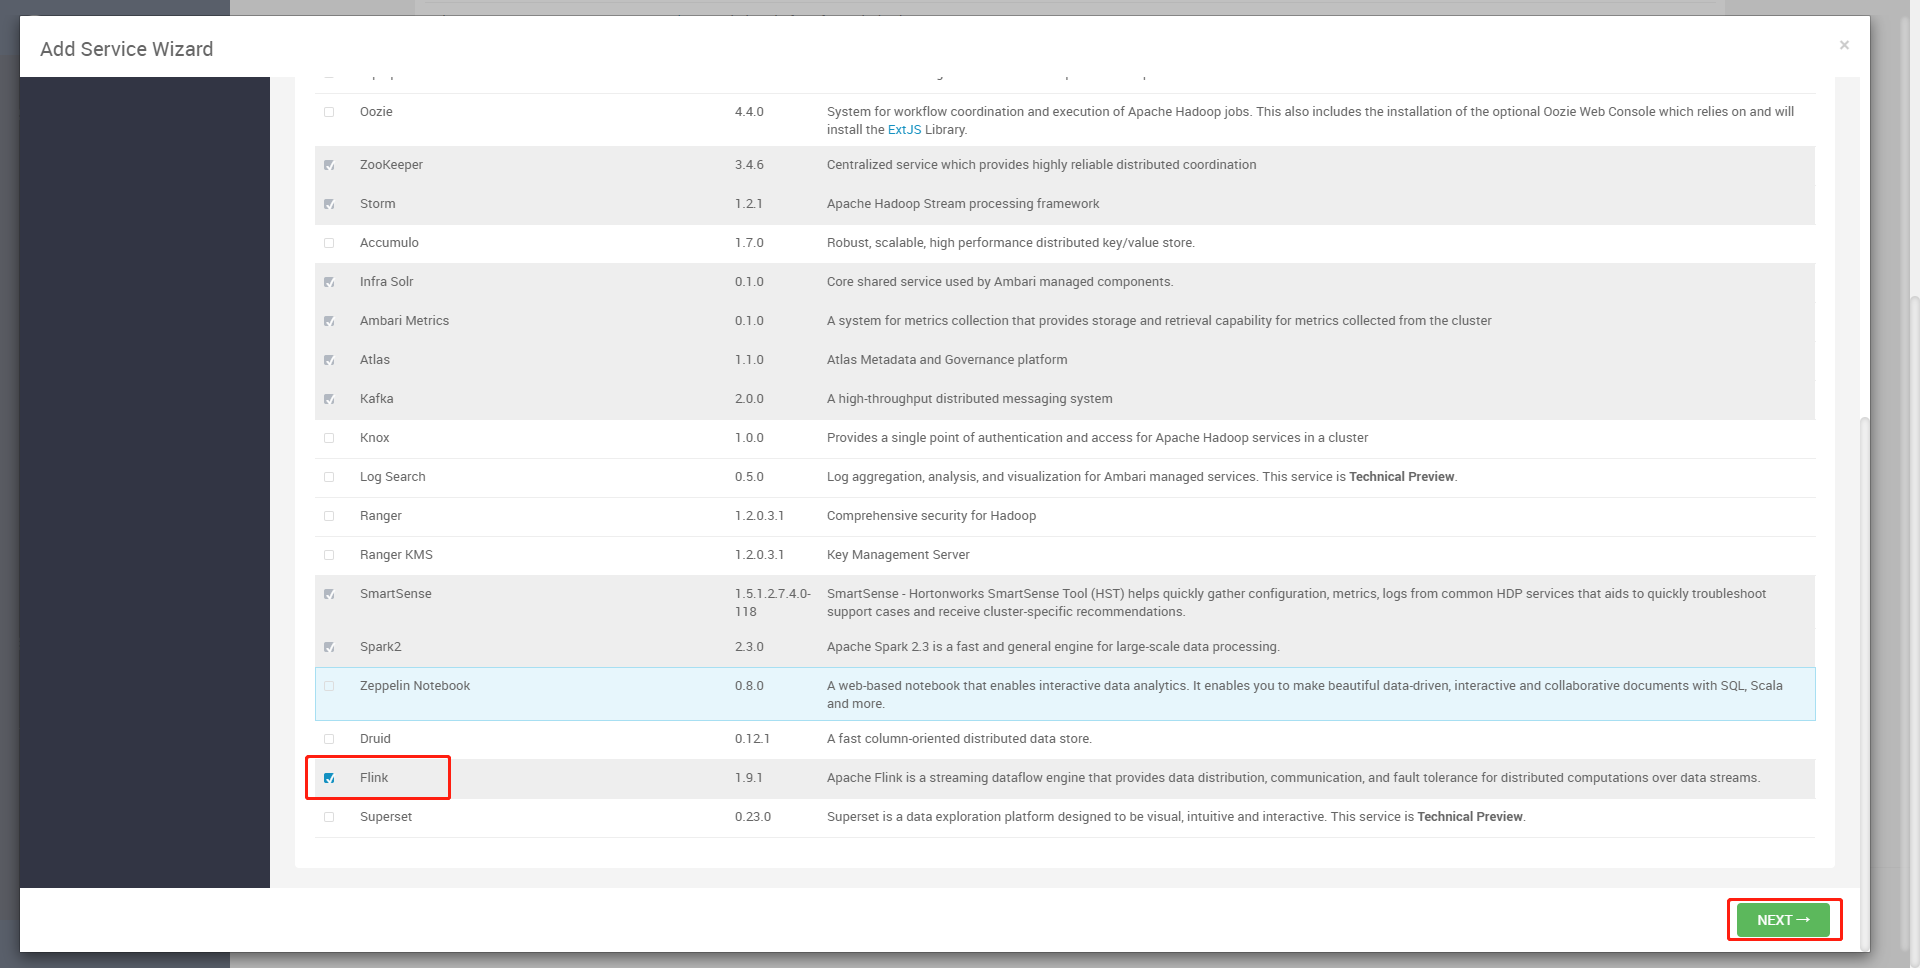The height and width of the screenshot is (968, 1920).
Task: Check the Druid service checkbox
Action: click(329, 739)
